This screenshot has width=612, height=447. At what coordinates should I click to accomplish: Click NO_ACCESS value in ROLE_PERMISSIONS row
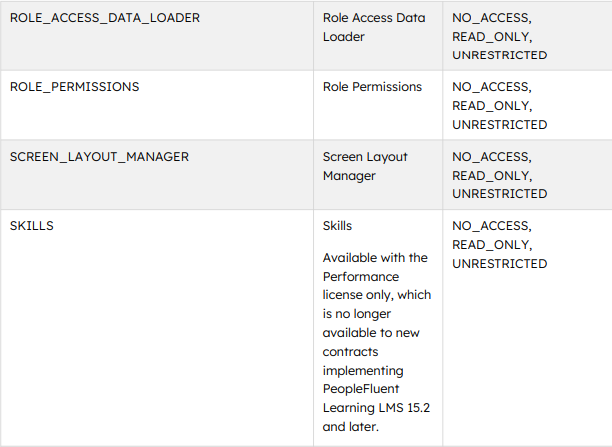click(492, 87)
